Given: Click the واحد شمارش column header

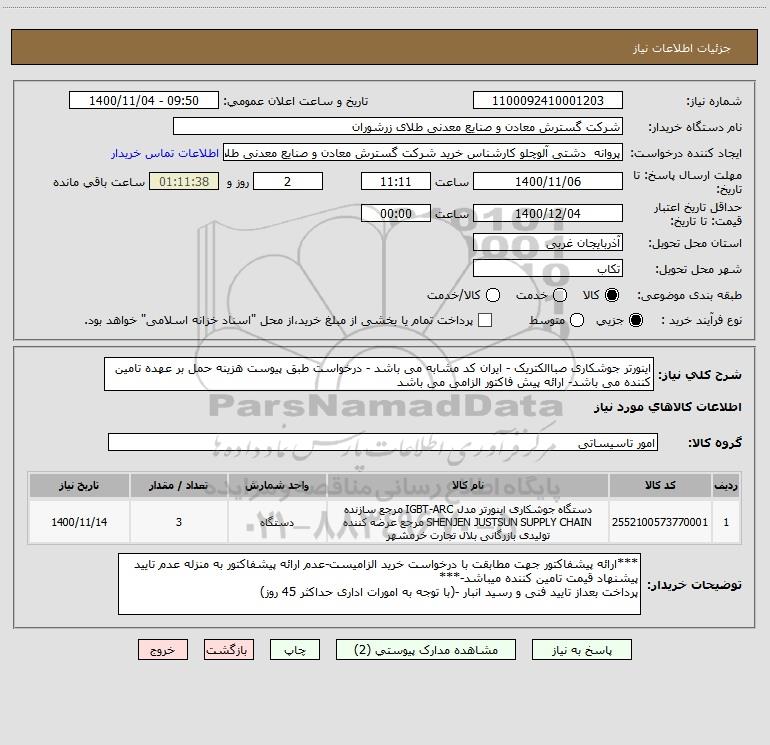Looking at the screenshot, I should click(277, 485).
